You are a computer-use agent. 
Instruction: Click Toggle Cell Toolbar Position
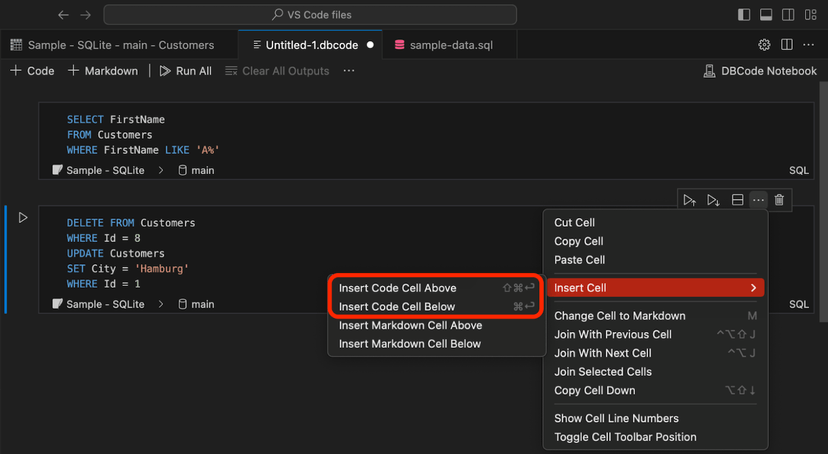point(655,437)
